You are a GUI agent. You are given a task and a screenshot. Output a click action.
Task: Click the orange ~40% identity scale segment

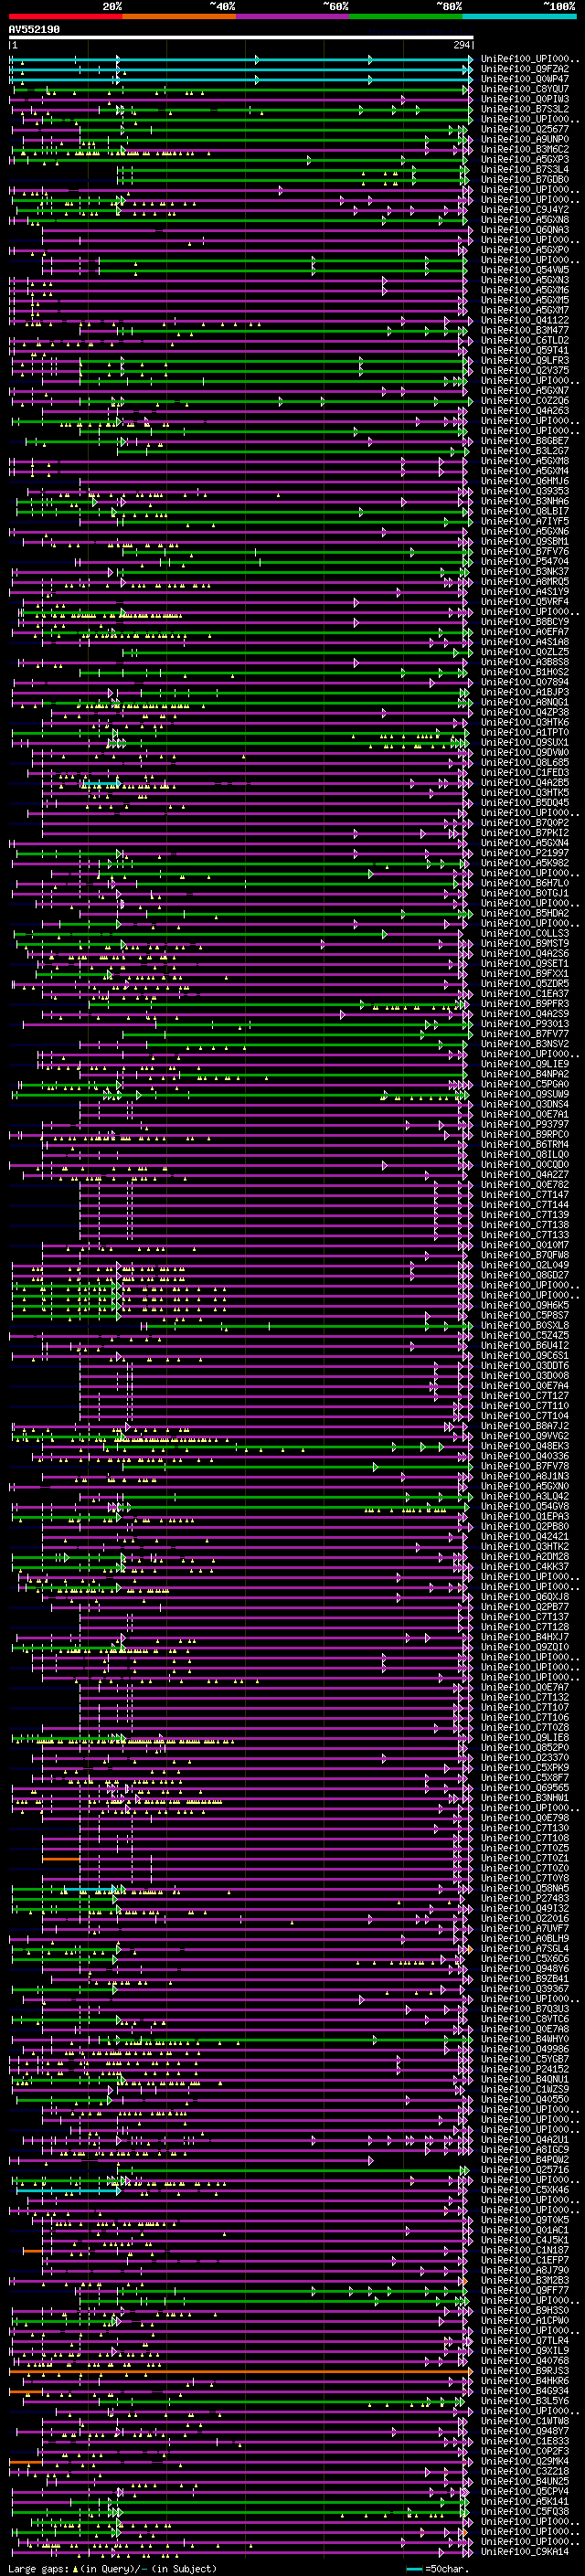click(179, 16)
